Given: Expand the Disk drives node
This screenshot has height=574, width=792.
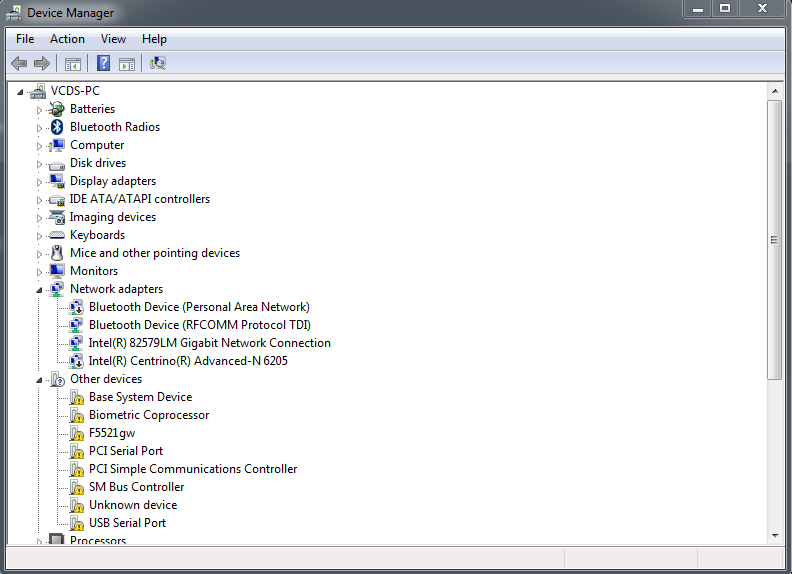Looking at the screenshot, I should click(39, 164).
